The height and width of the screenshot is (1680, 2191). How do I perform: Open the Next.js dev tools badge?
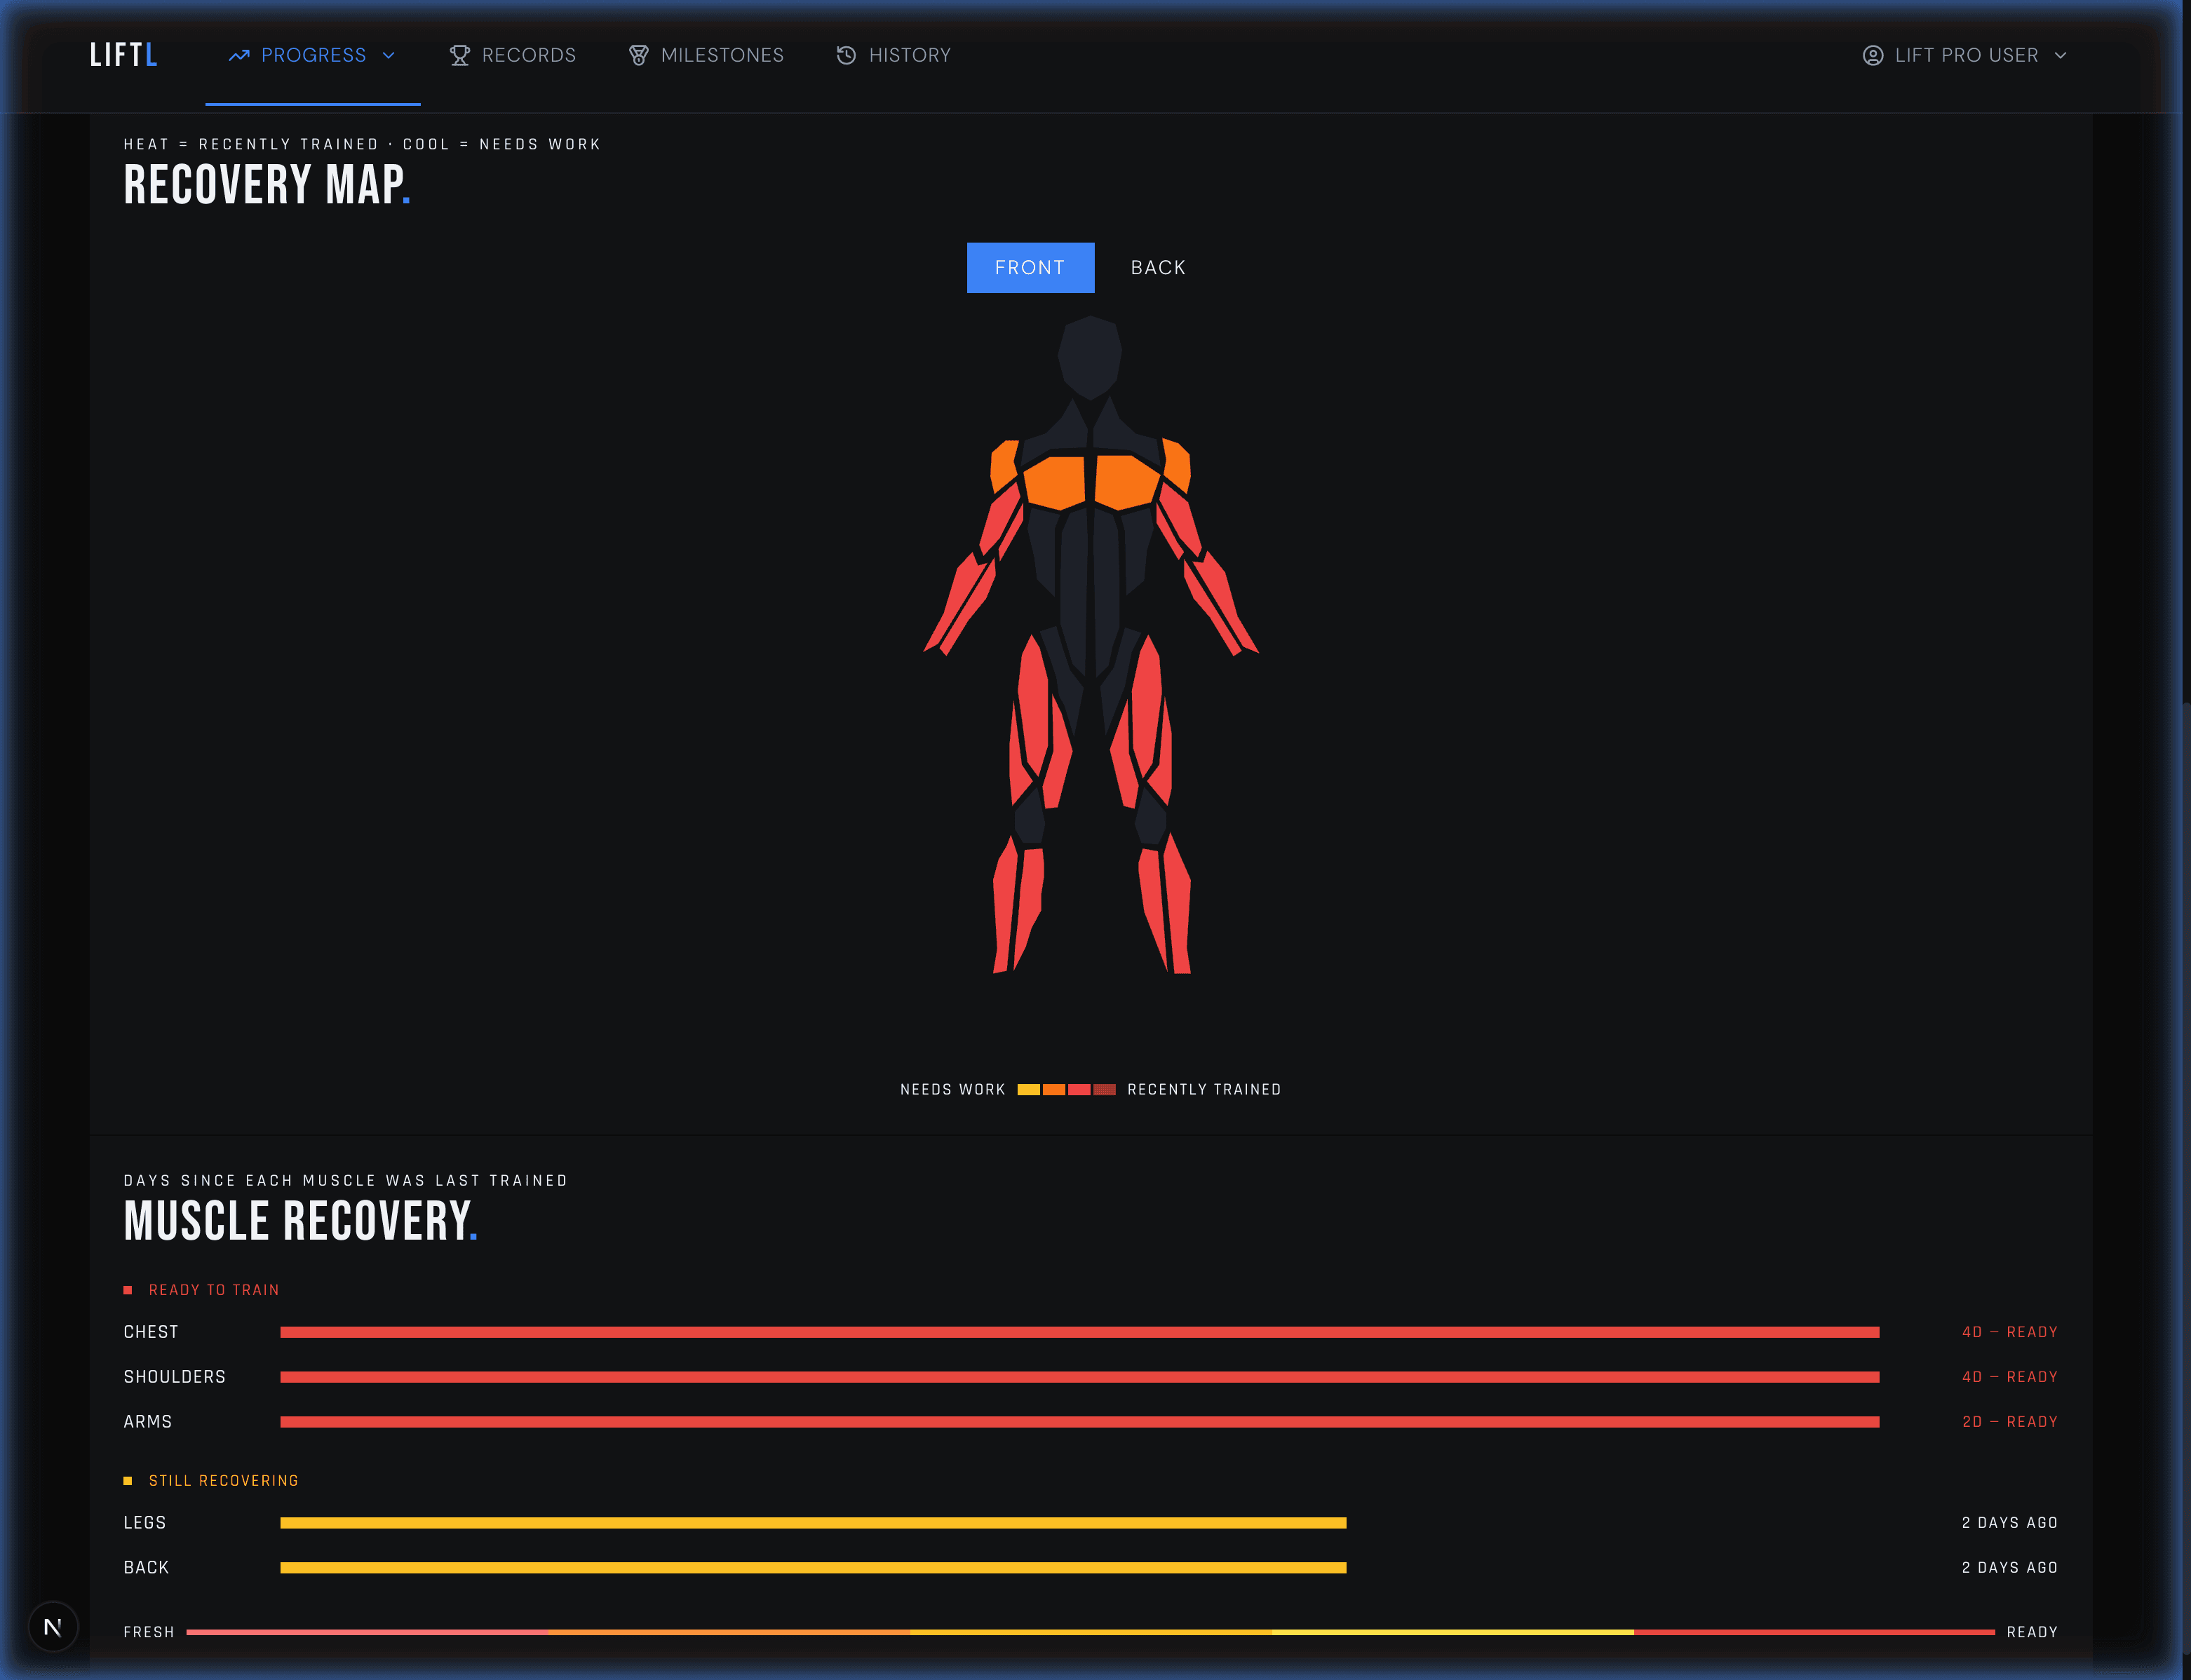[x=53, y=1628]
